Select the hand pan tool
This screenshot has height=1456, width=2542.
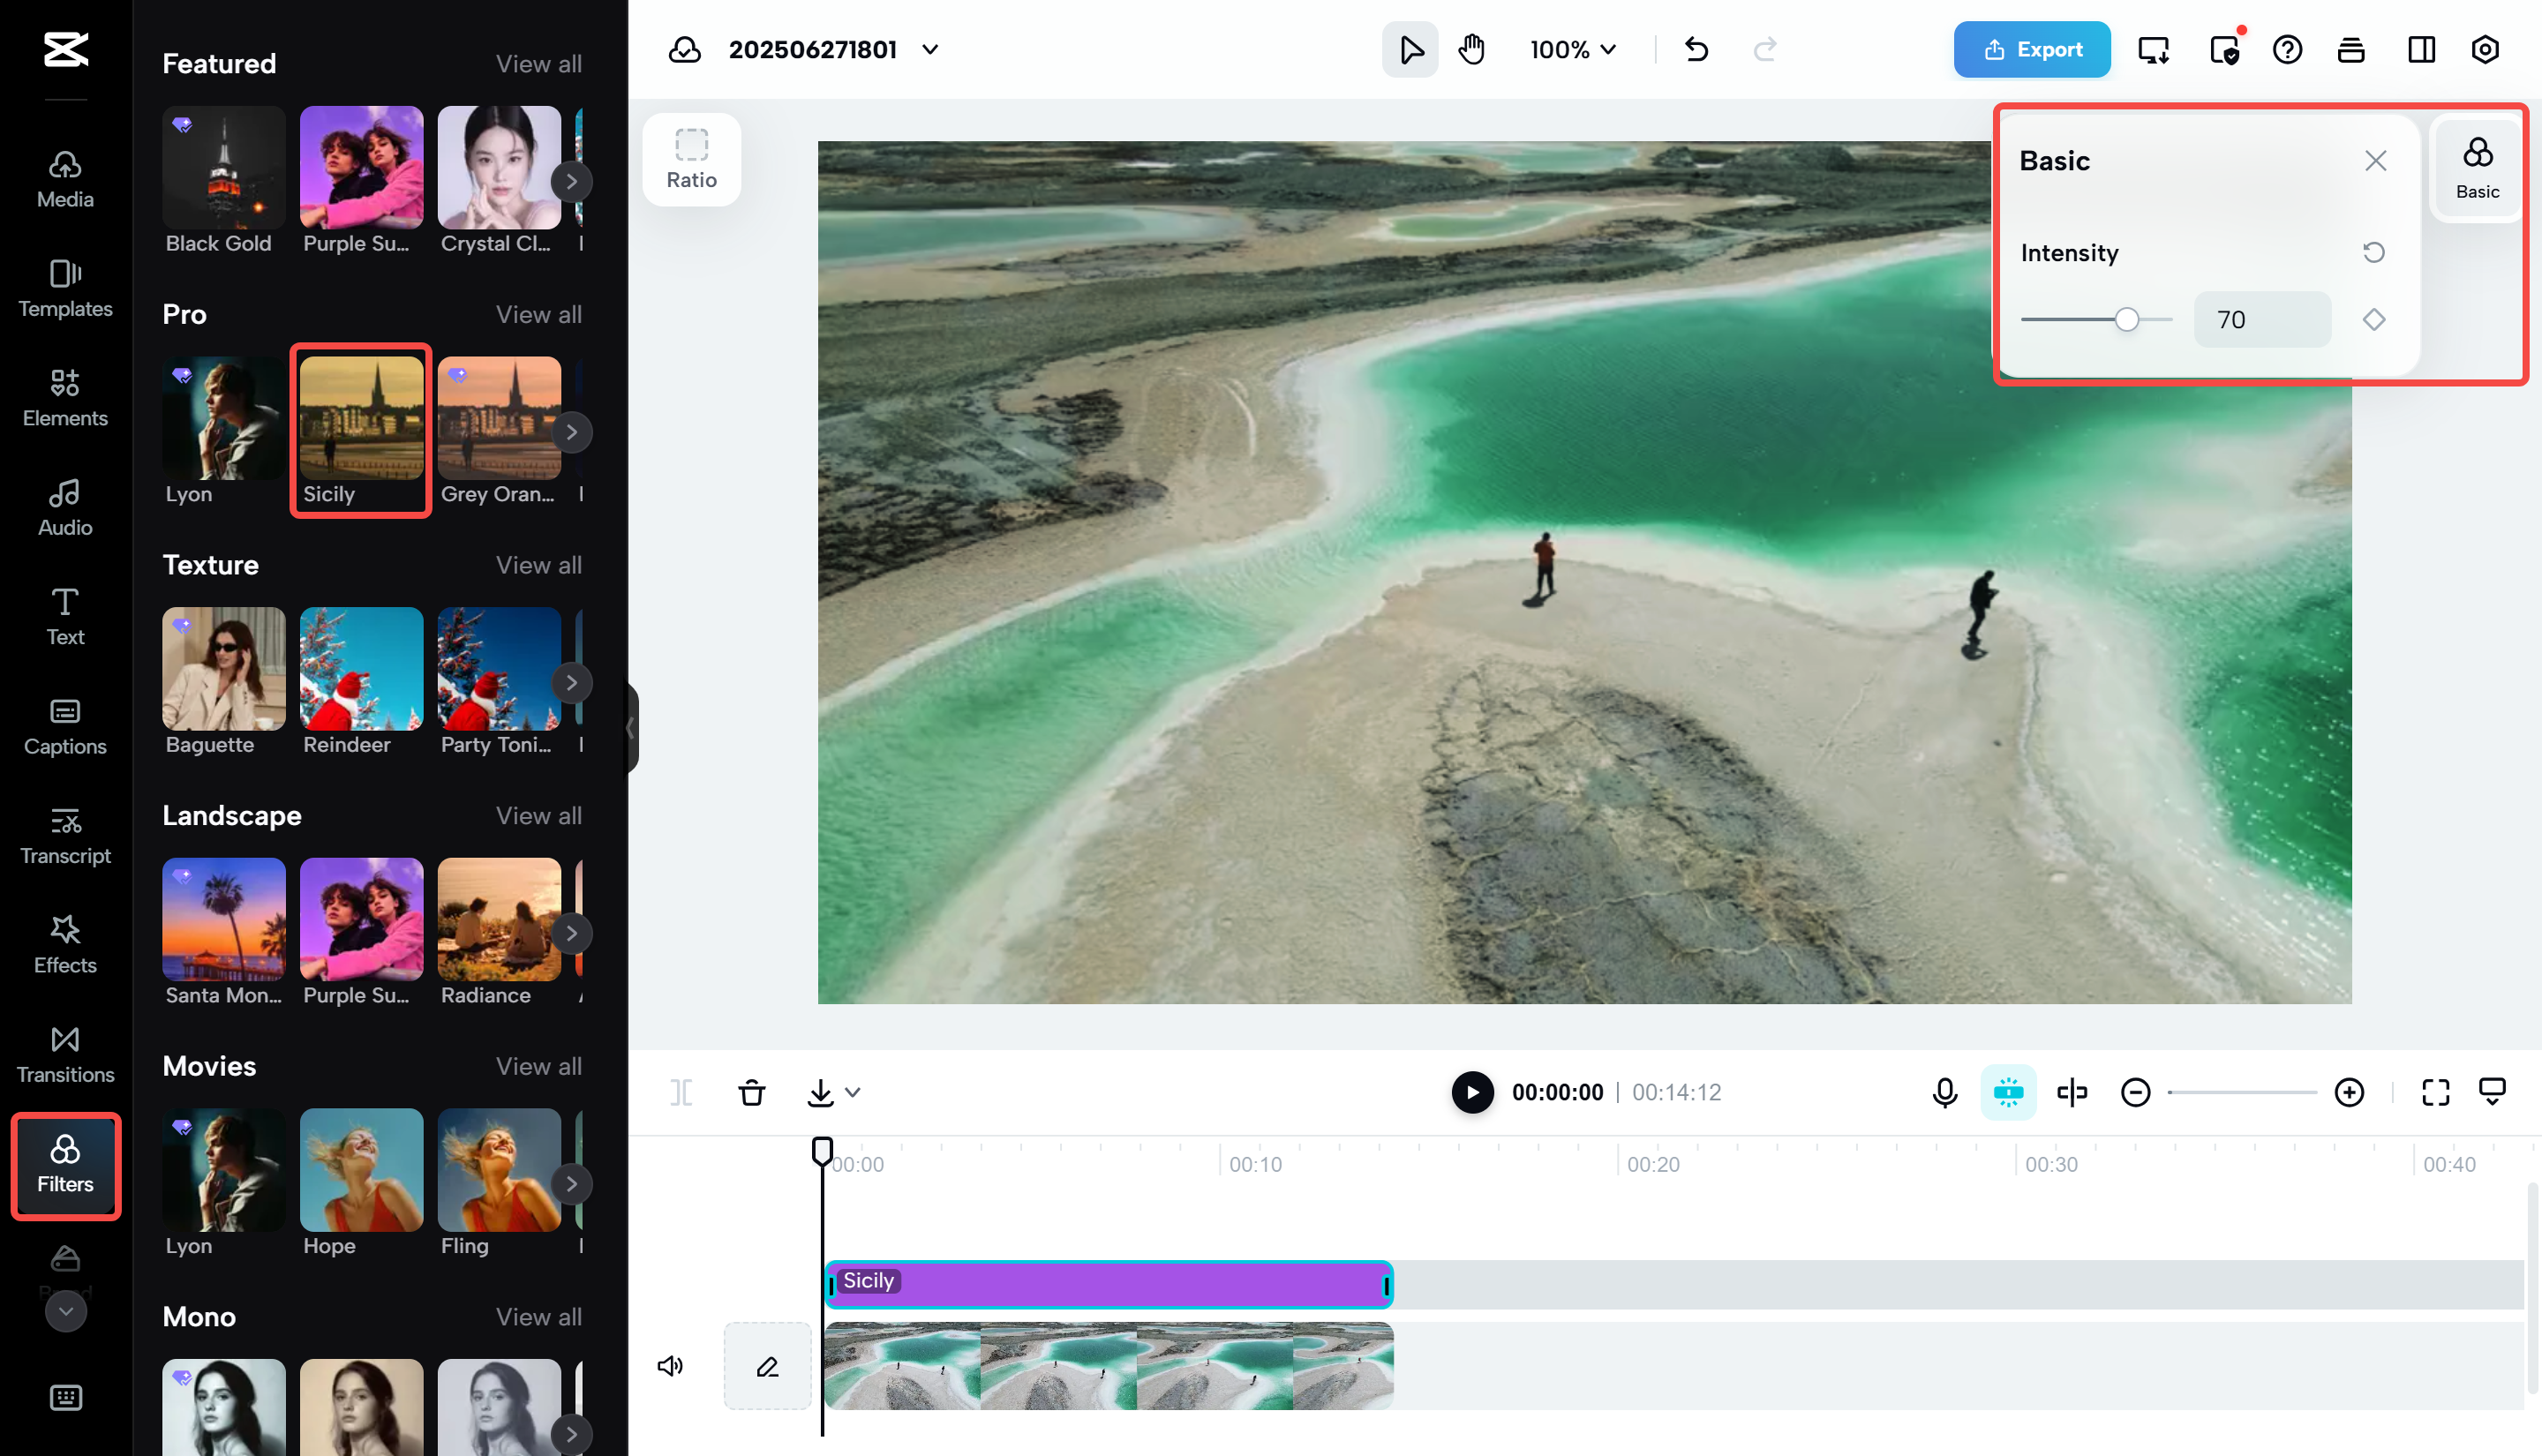pos(1471,49)
